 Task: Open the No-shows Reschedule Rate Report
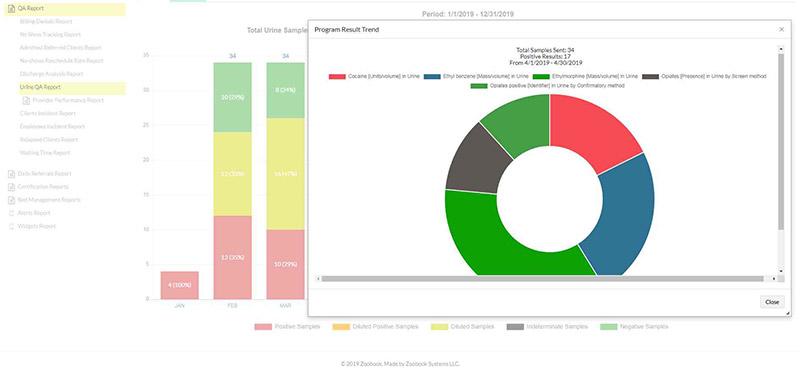click(61, 61)
